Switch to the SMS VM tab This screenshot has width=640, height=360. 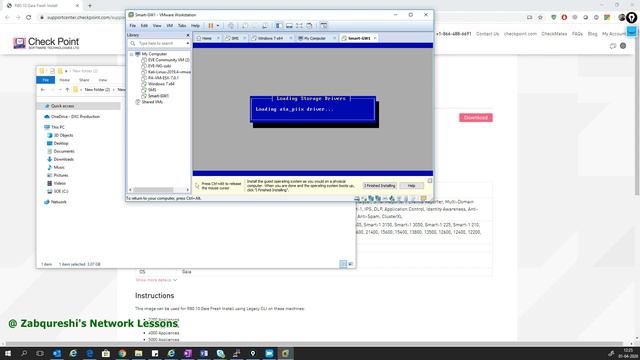point(235,38)
